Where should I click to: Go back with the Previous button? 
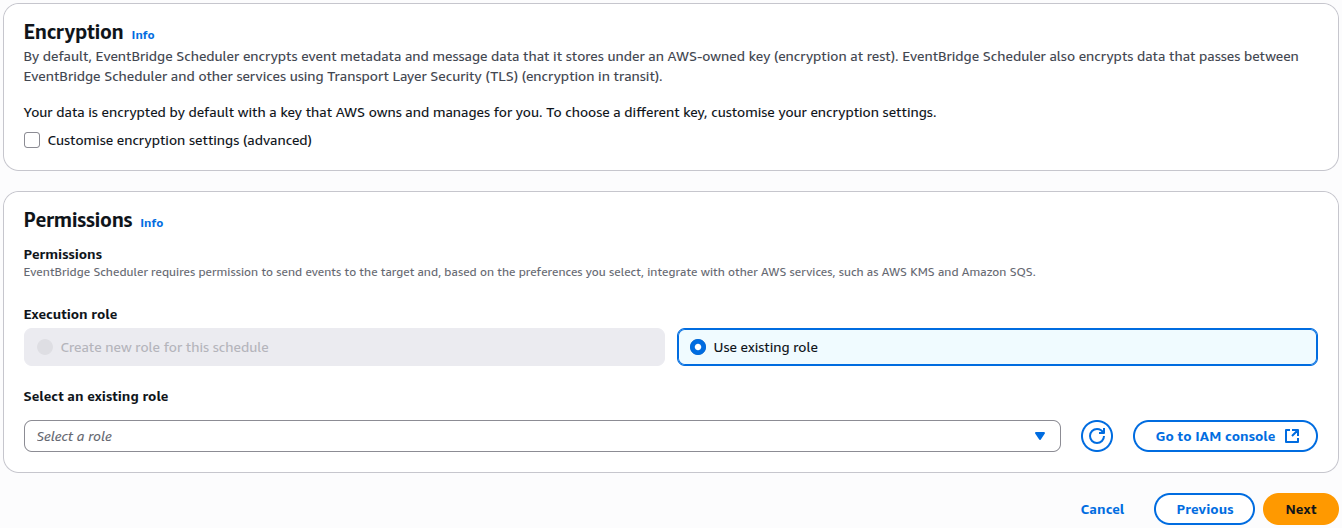pos(1204,509)
